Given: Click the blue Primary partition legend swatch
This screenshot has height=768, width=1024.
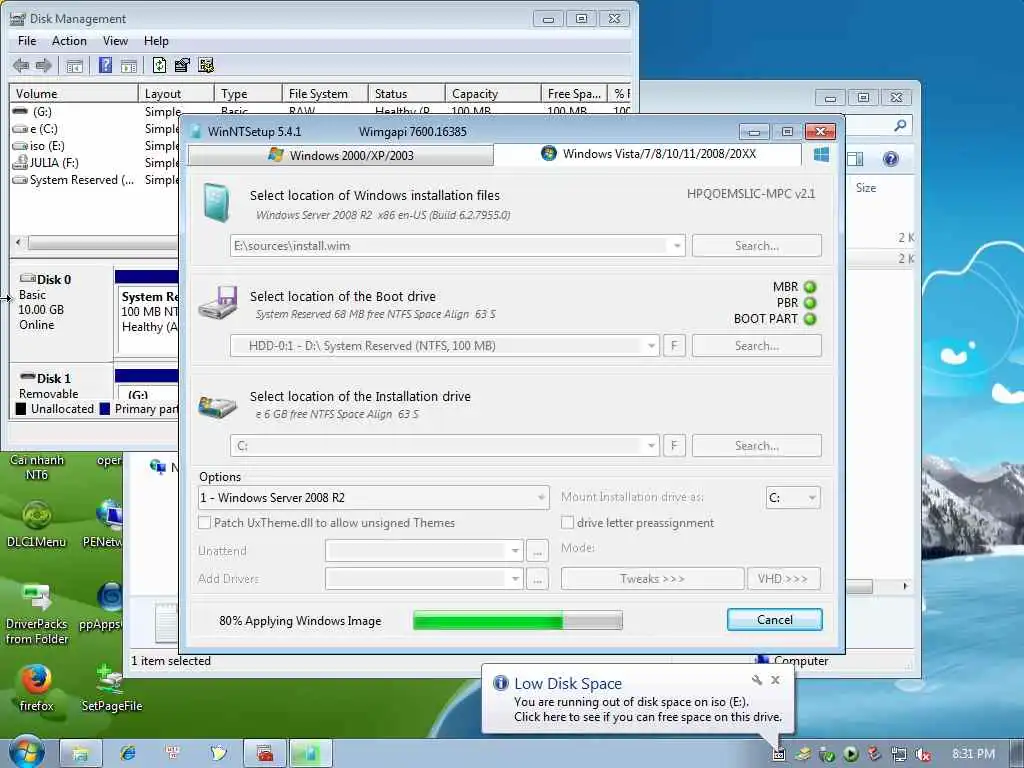Looking at the screenshot, I should click(104, 409).
